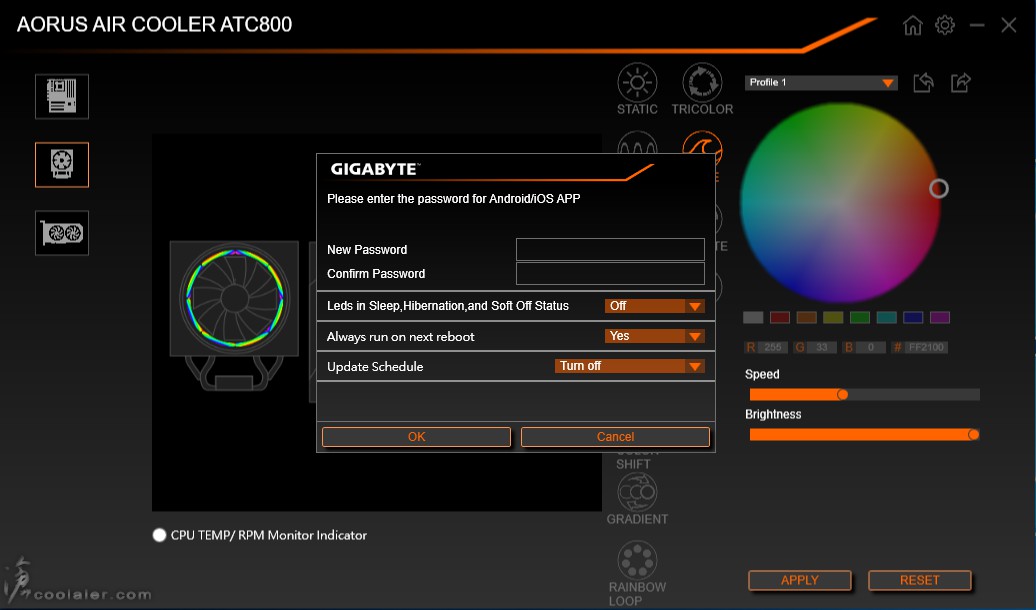Open the Leds in Sleep status dropdown
The width and height of the screenshot is (1036, 610).
pyautogui.click(x=654, y=306)
